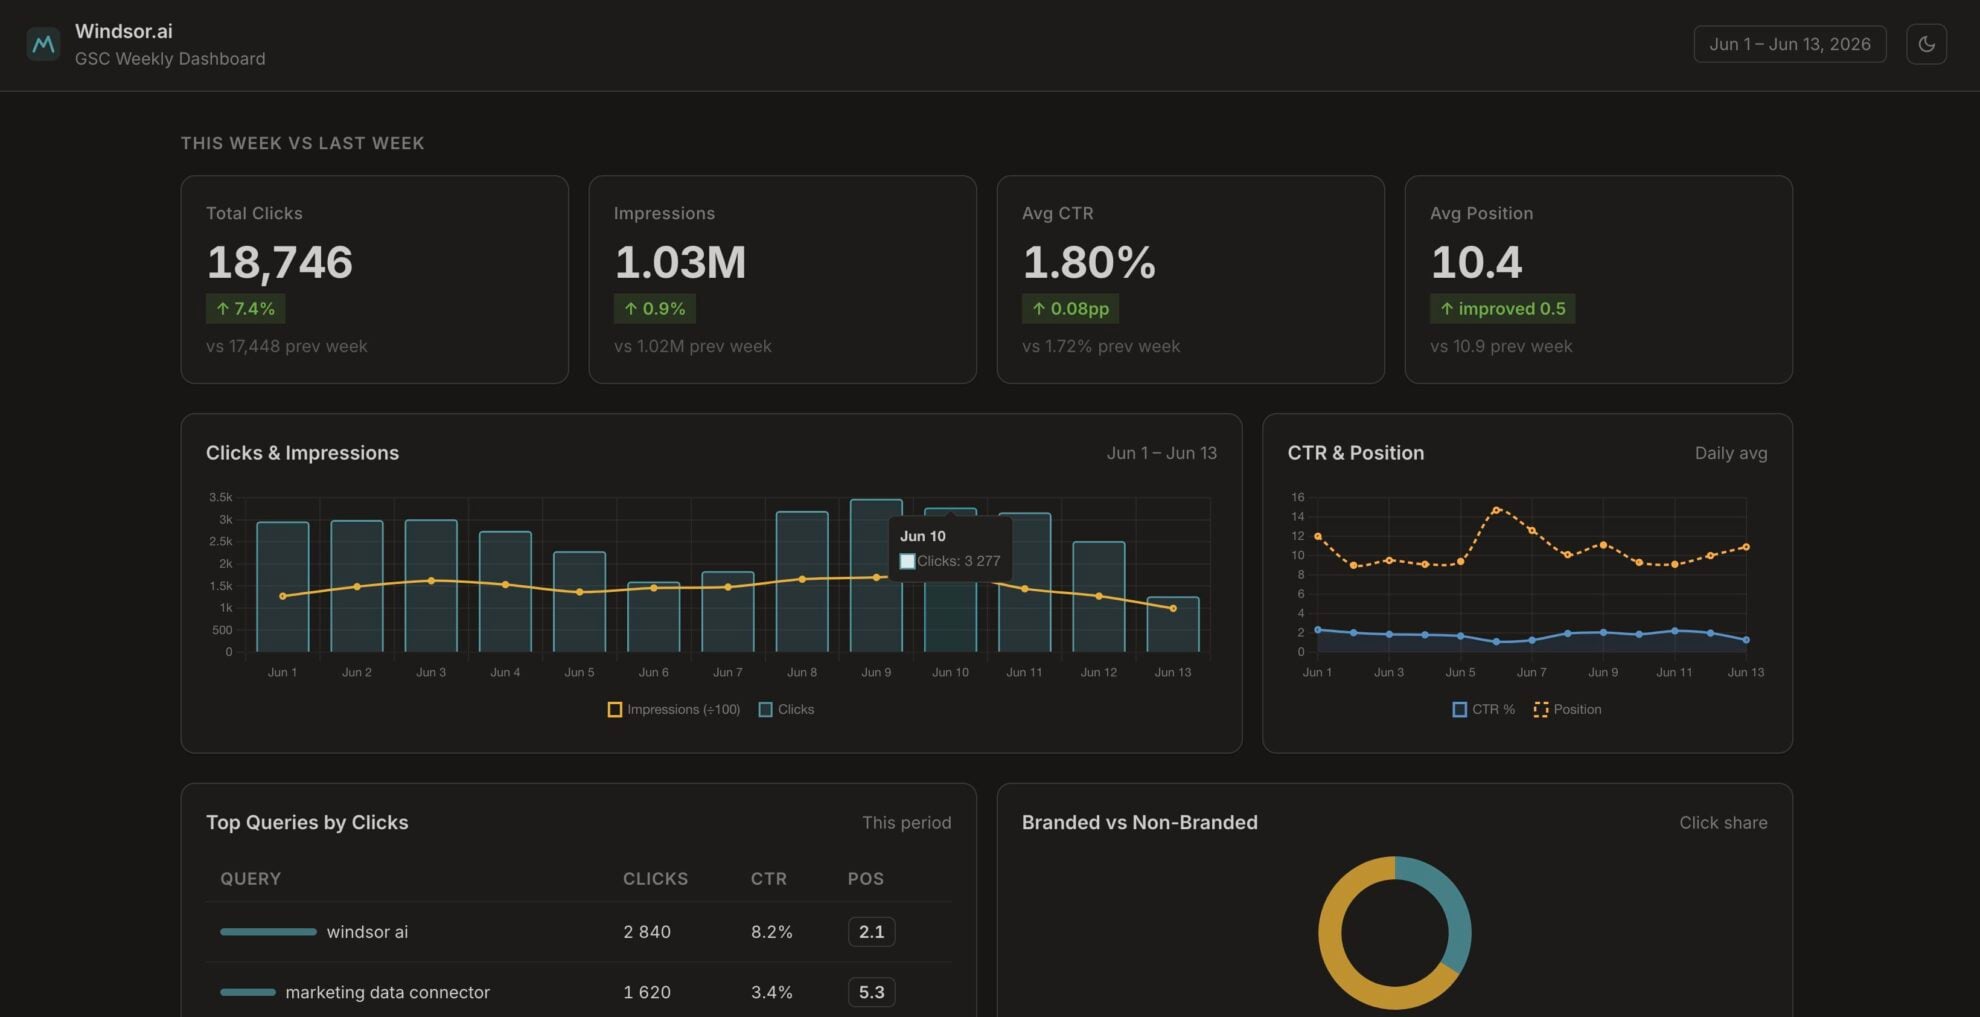1980x1017 pixels.
Task: Click the CTR point at Jun 1
Action: (x=1318, y=630)
